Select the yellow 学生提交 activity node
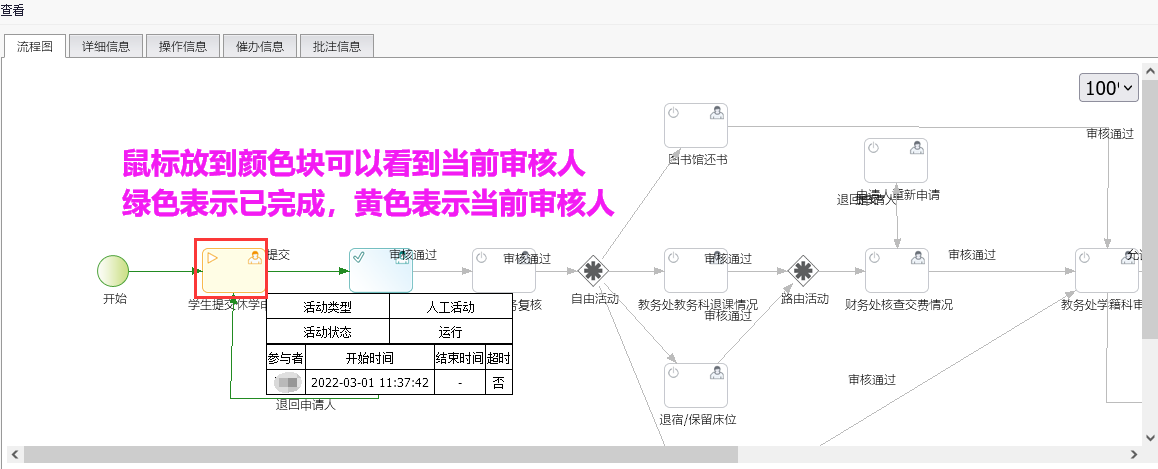The width and height of the screenshot is (1158, 469). (233, 270)
